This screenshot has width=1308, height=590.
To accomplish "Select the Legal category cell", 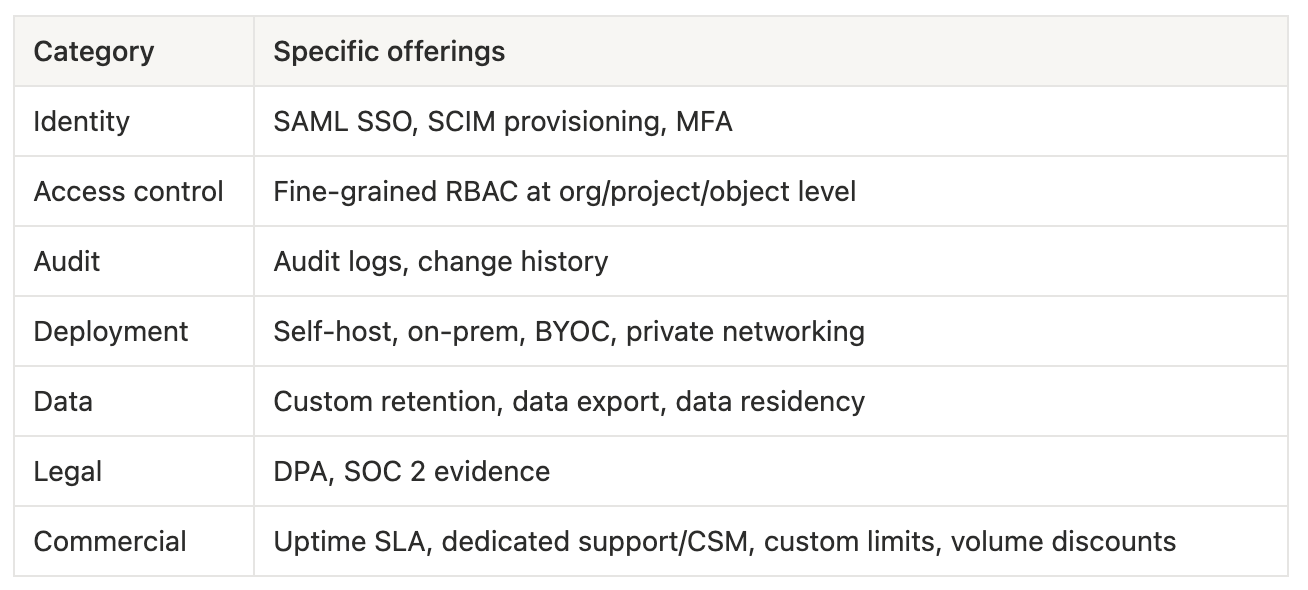I will 134,471.
